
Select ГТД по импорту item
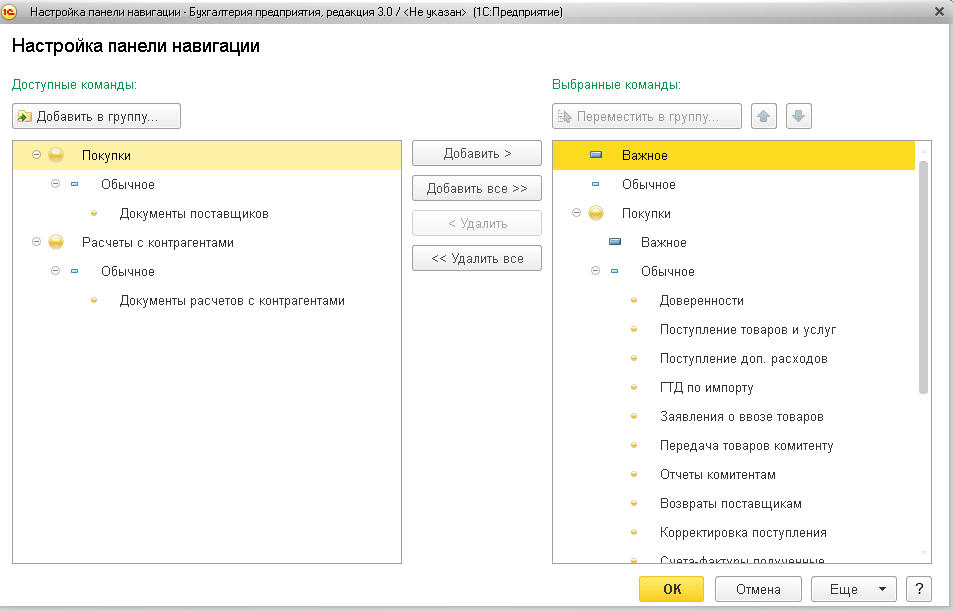pyautogui.click(x=706, y=387)
